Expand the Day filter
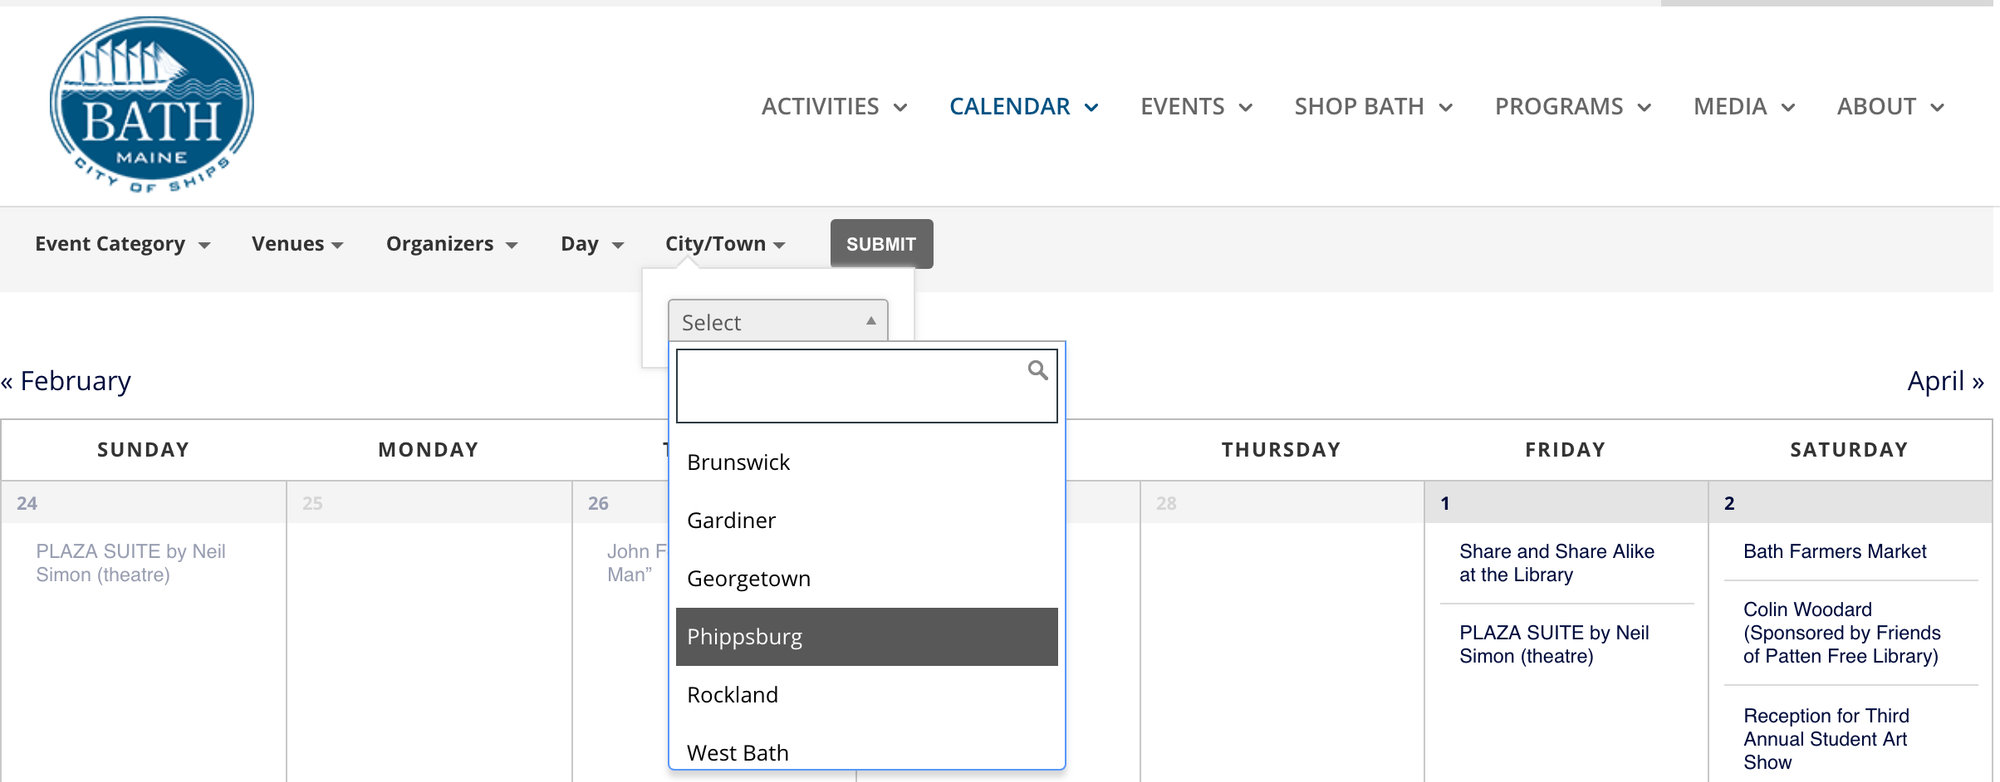The image size is (2000, 782). click(592, 244)
